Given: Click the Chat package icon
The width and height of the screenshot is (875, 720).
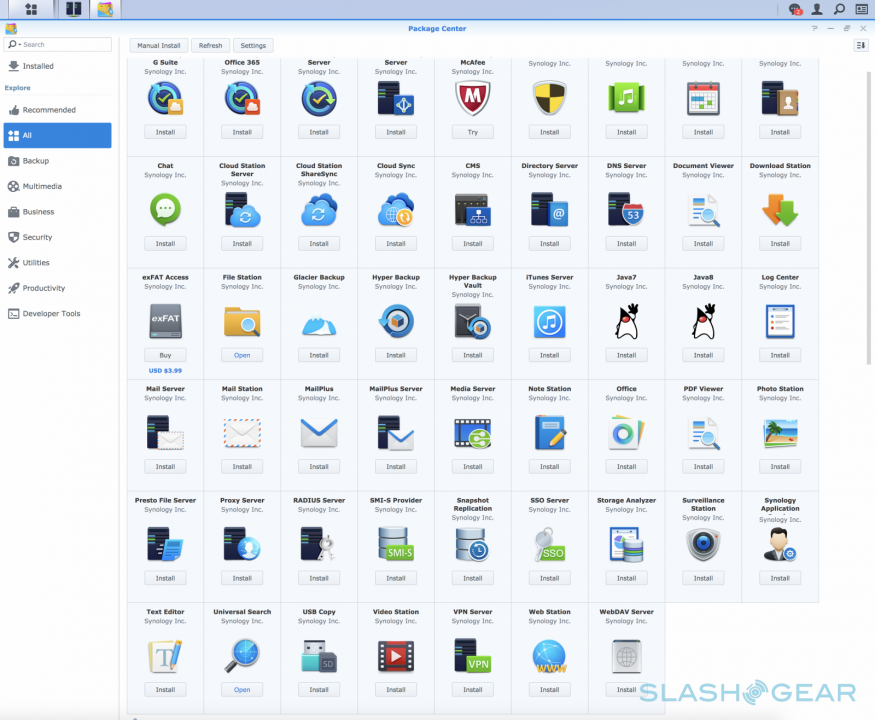Looking at the screenshot, I should tap(165, 210).
